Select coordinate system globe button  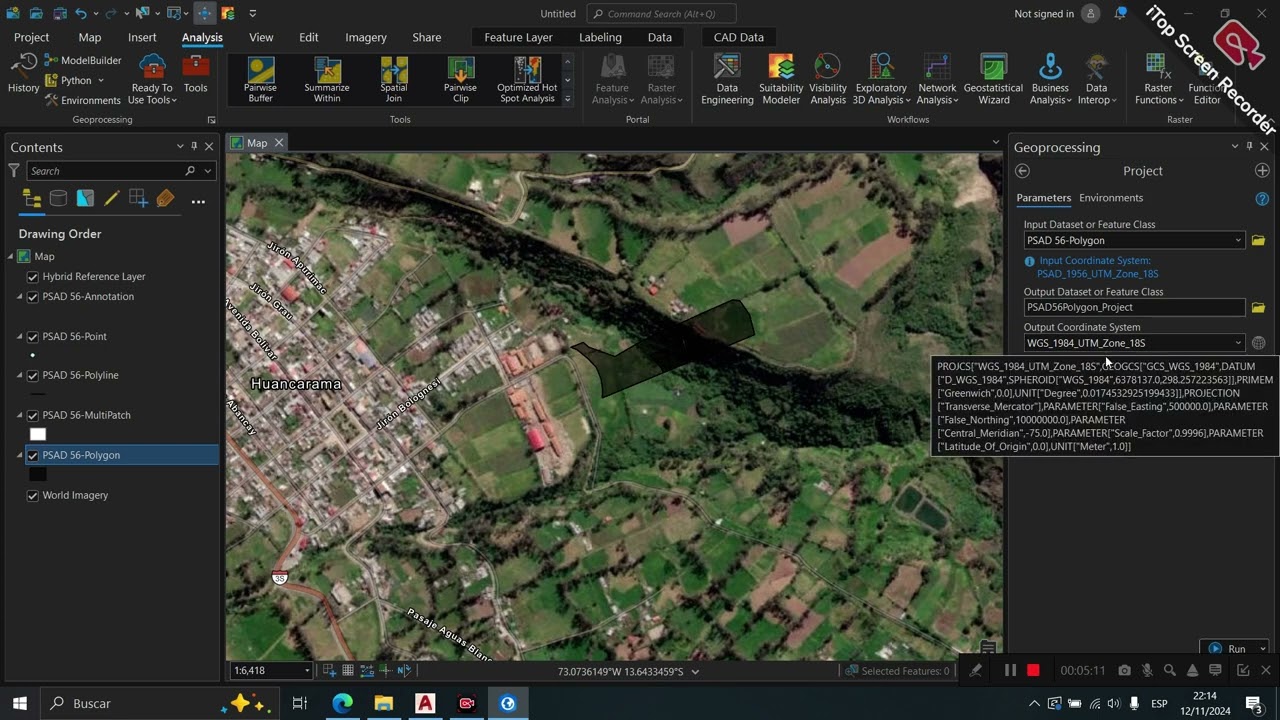(1258, 343)
